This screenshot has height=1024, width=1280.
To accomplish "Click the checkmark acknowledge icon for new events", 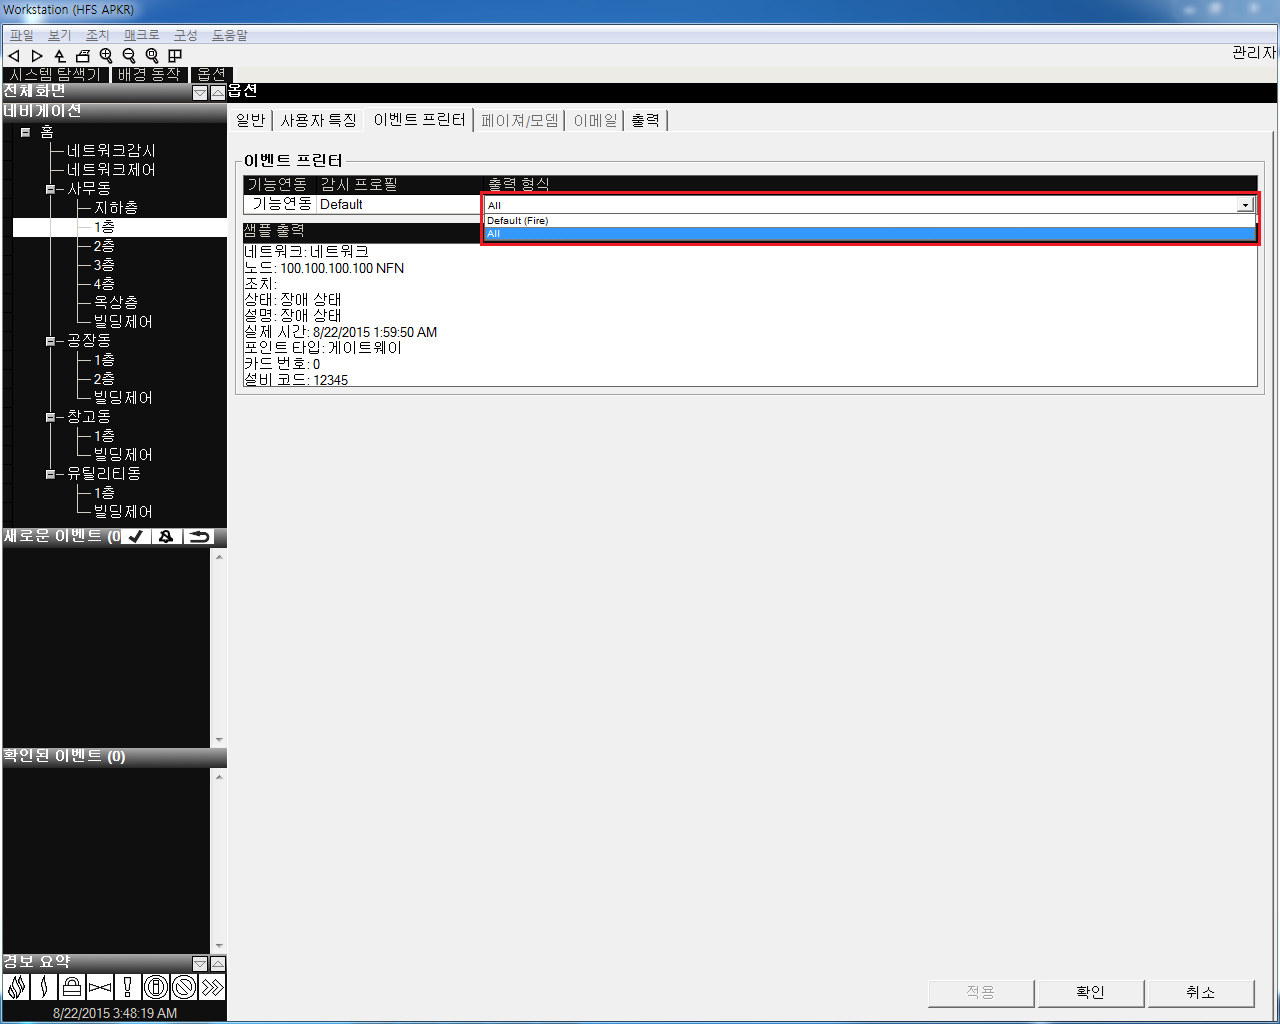I will [136, 537].
